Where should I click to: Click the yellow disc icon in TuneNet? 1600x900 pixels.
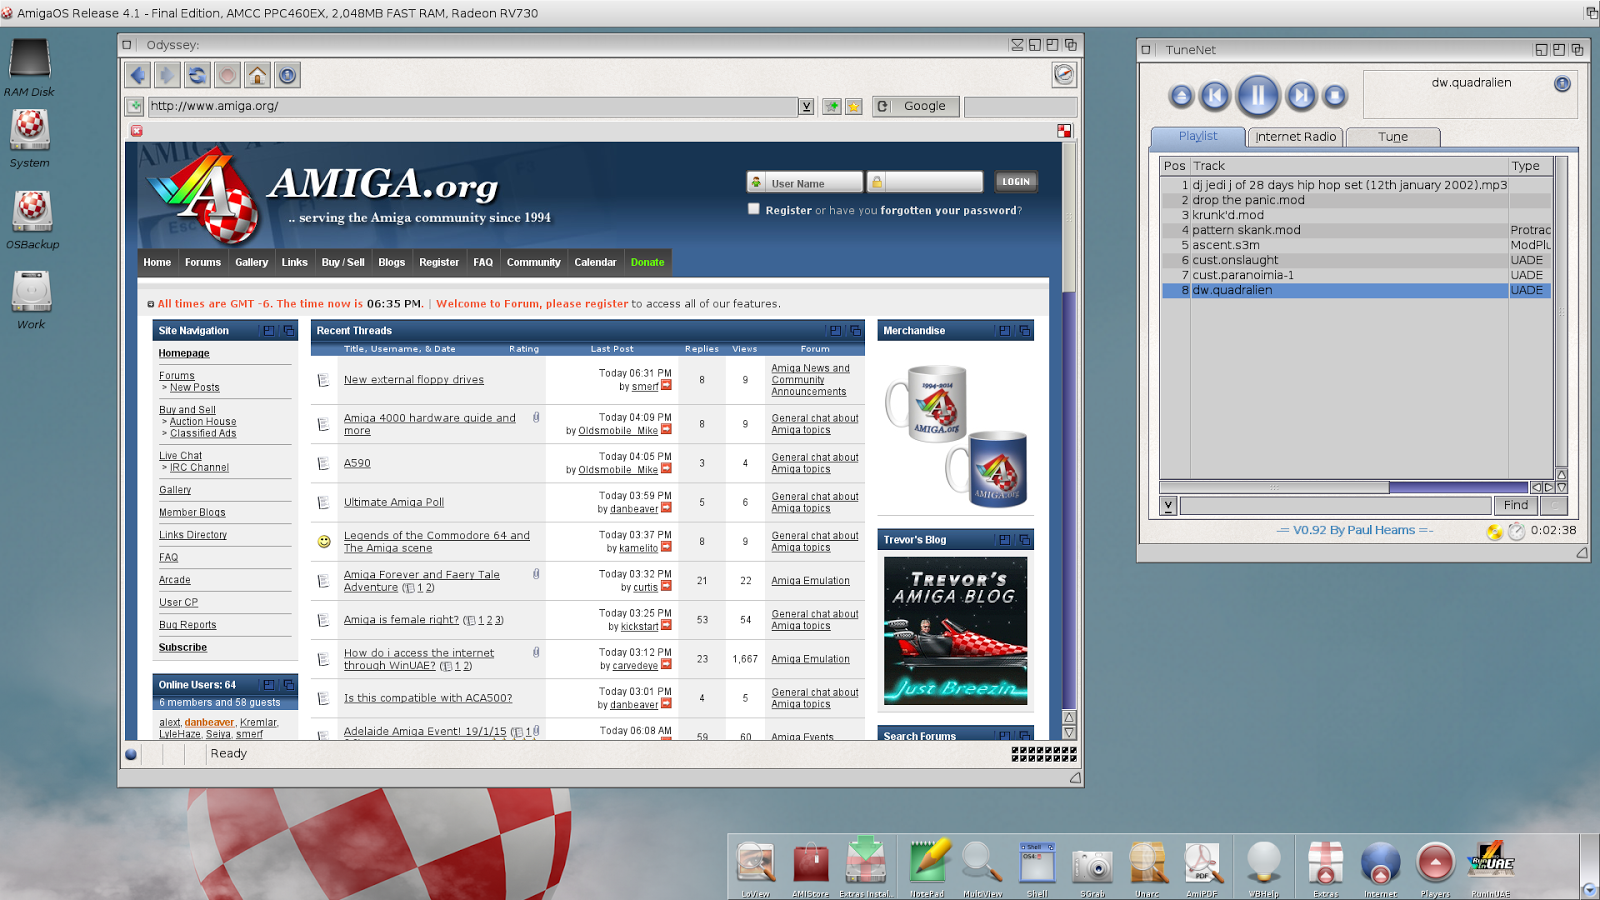pyautogui.click(x=1494, y=532)
